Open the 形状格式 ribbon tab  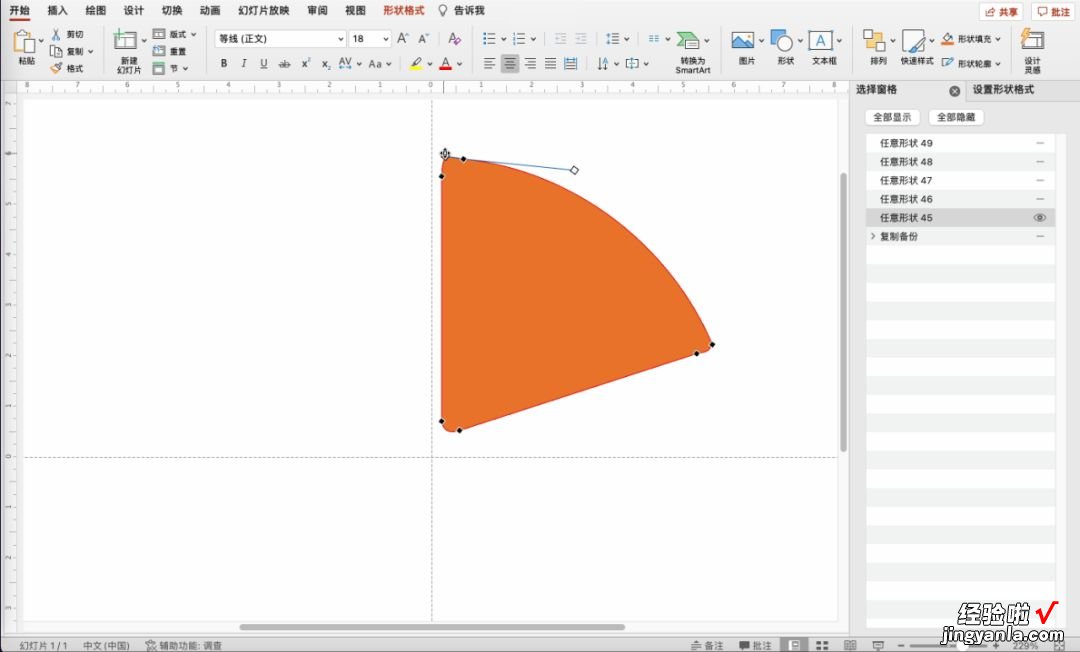pos(404,10)
